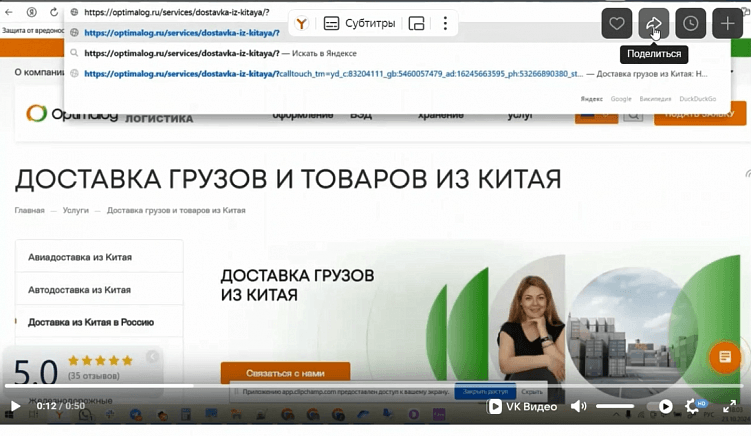751x436 pixels.
Task: Click the '0:12 / 0:50' time display
Action: 61,406
